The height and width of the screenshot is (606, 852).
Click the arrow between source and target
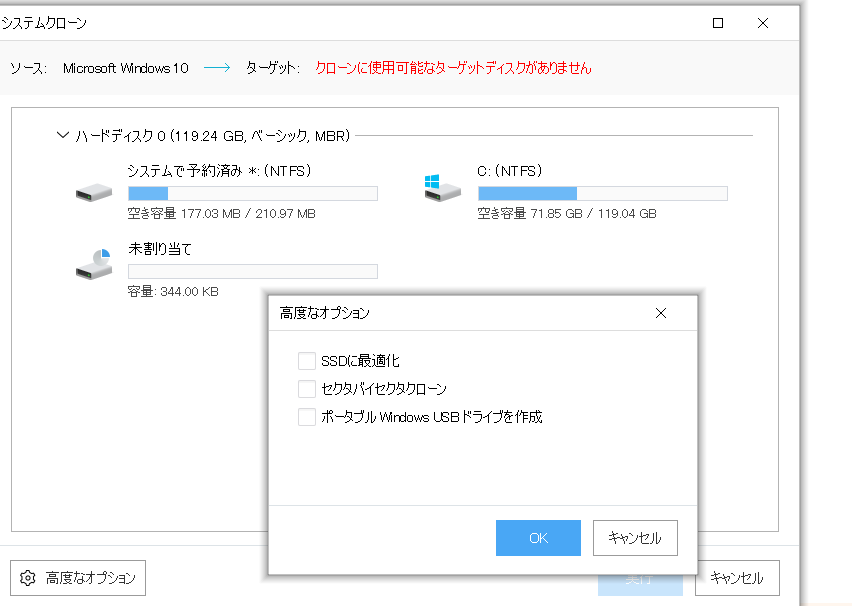[x=217, y=68]
